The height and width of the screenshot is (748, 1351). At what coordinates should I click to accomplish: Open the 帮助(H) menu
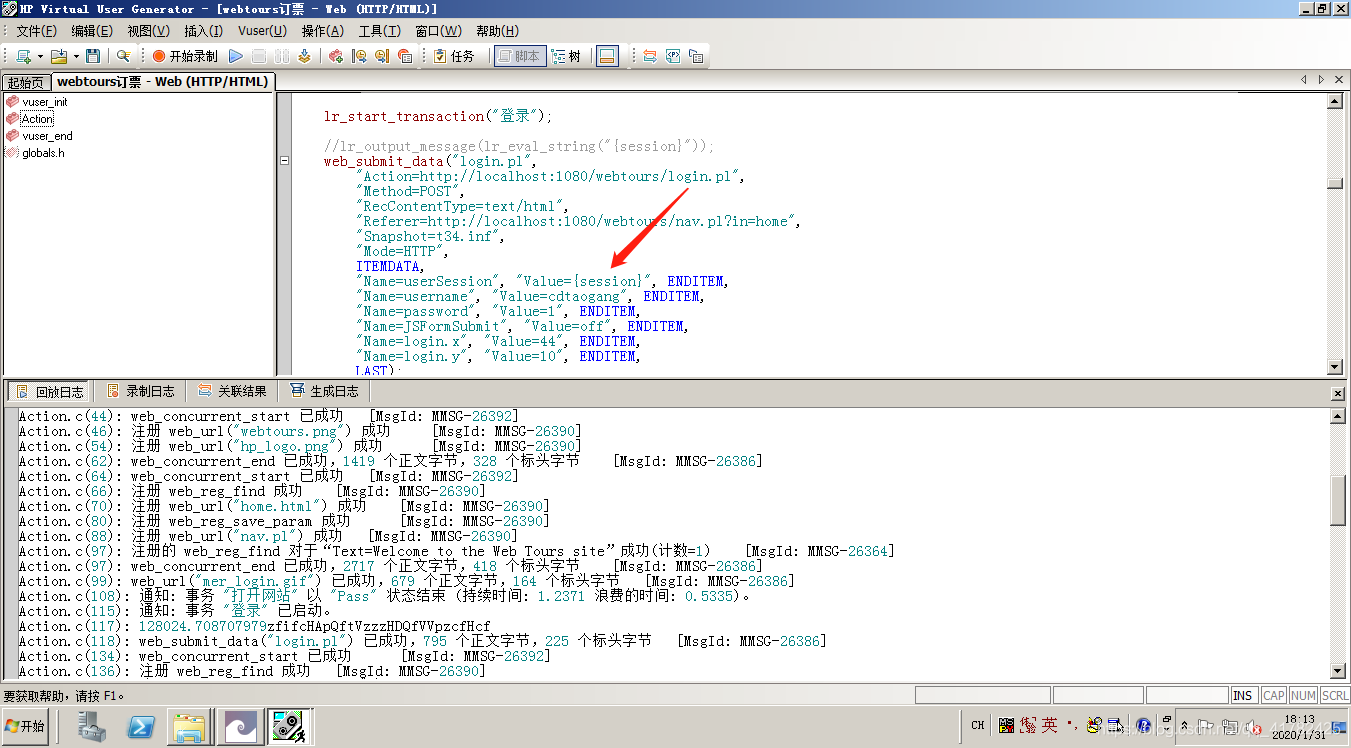498,32
